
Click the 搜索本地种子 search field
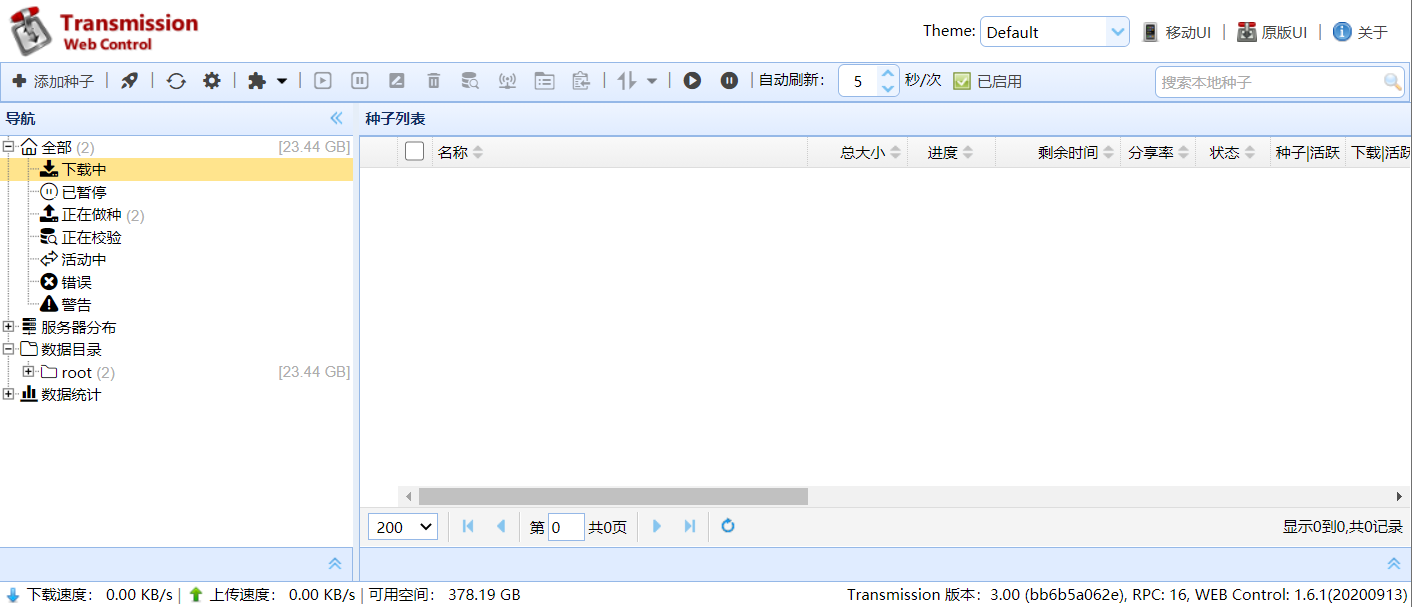click(1268, 82)
